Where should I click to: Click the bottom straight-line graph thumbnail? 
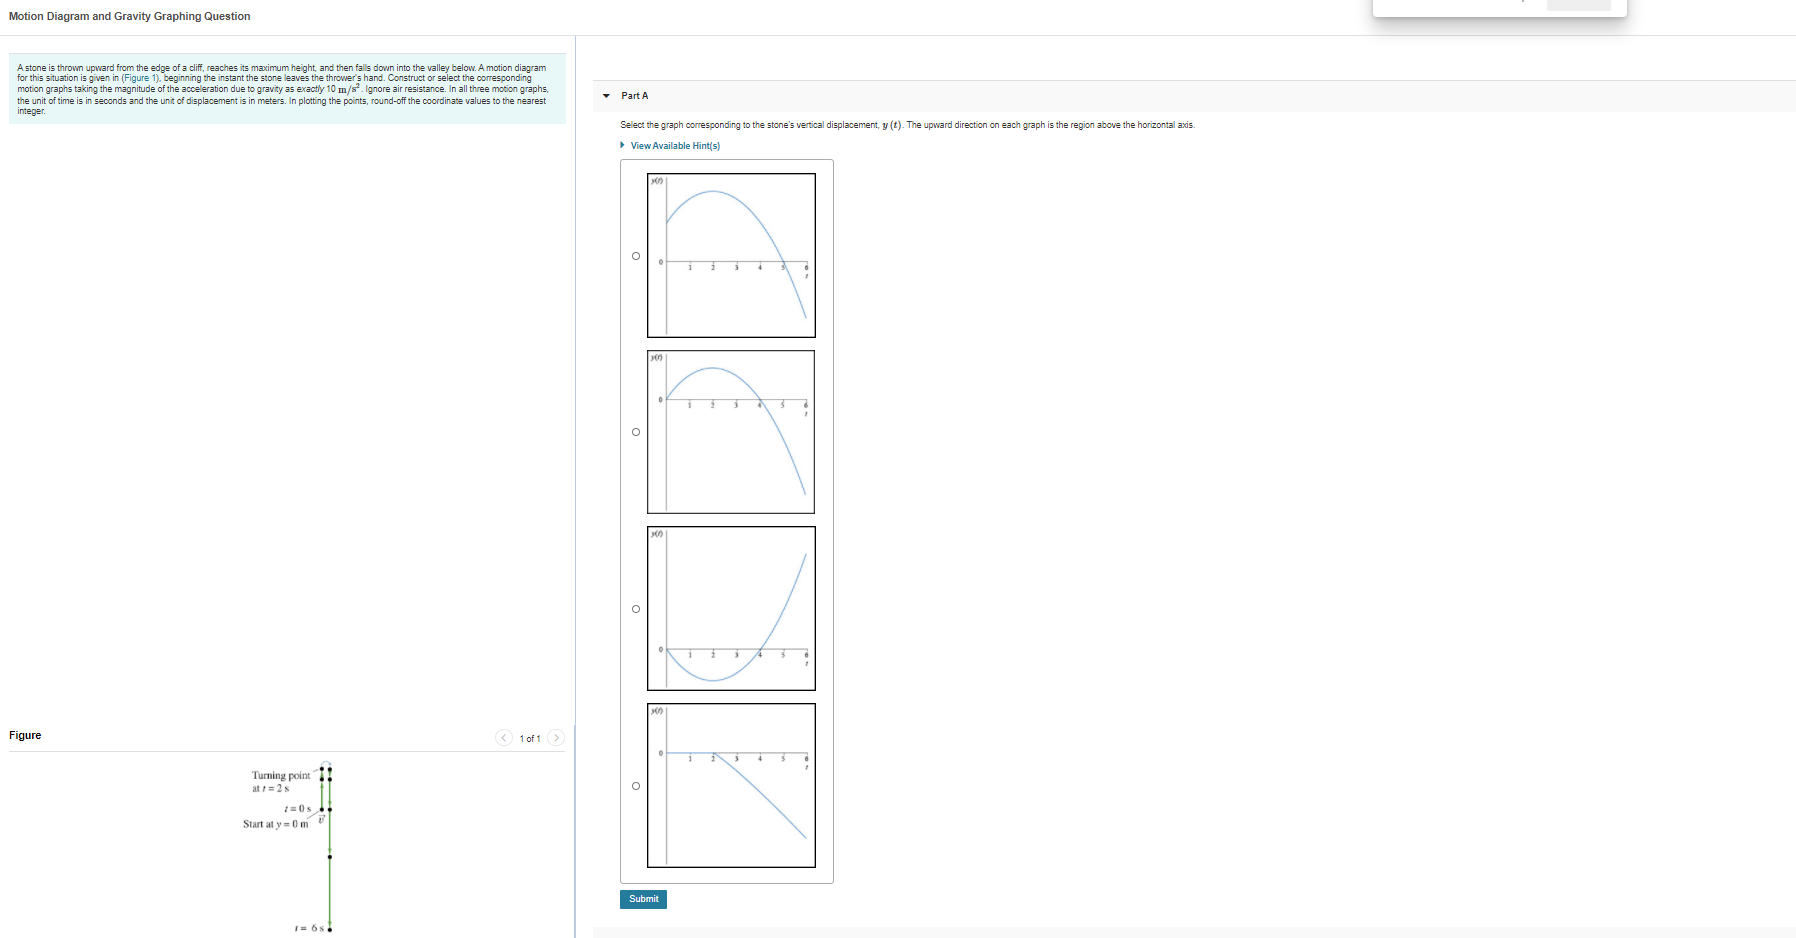[x=730, y=786]
